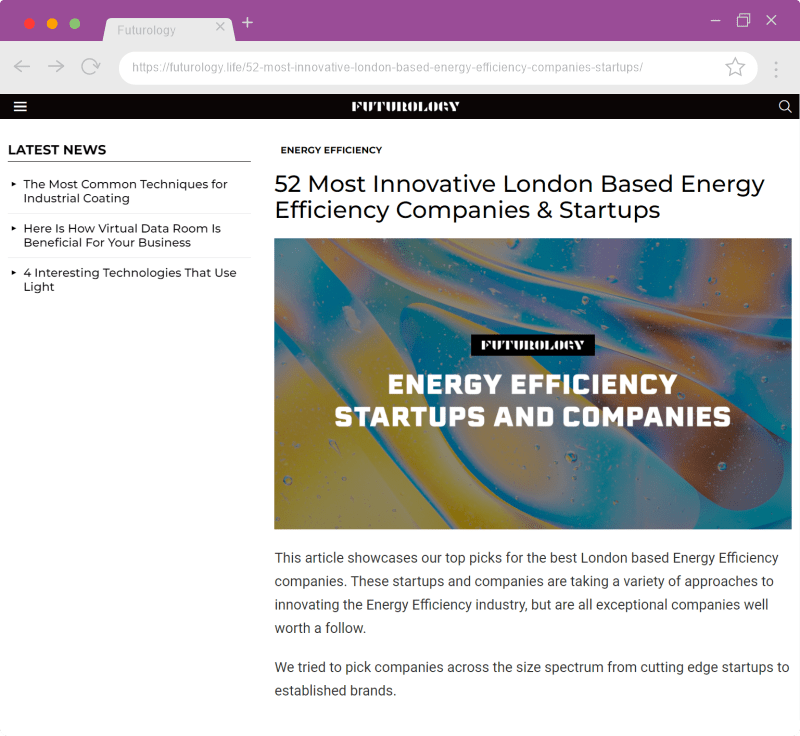This screenshot has height=736, width=800.
Task: Read The Most Common Techniques for Industrial Coating
Action: [125, 191]
